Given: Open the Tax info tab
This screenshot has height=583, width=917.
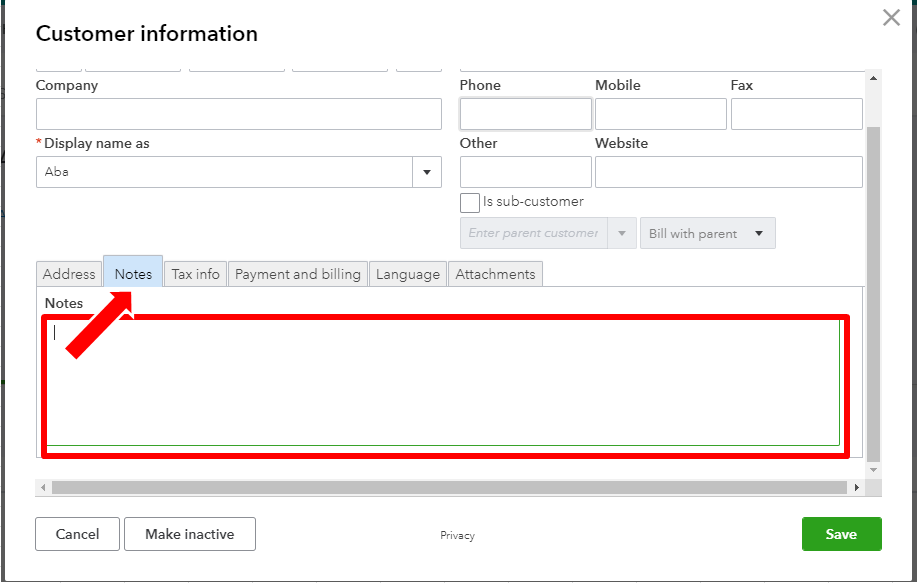Looking at the screenshot, I should 195,274.
